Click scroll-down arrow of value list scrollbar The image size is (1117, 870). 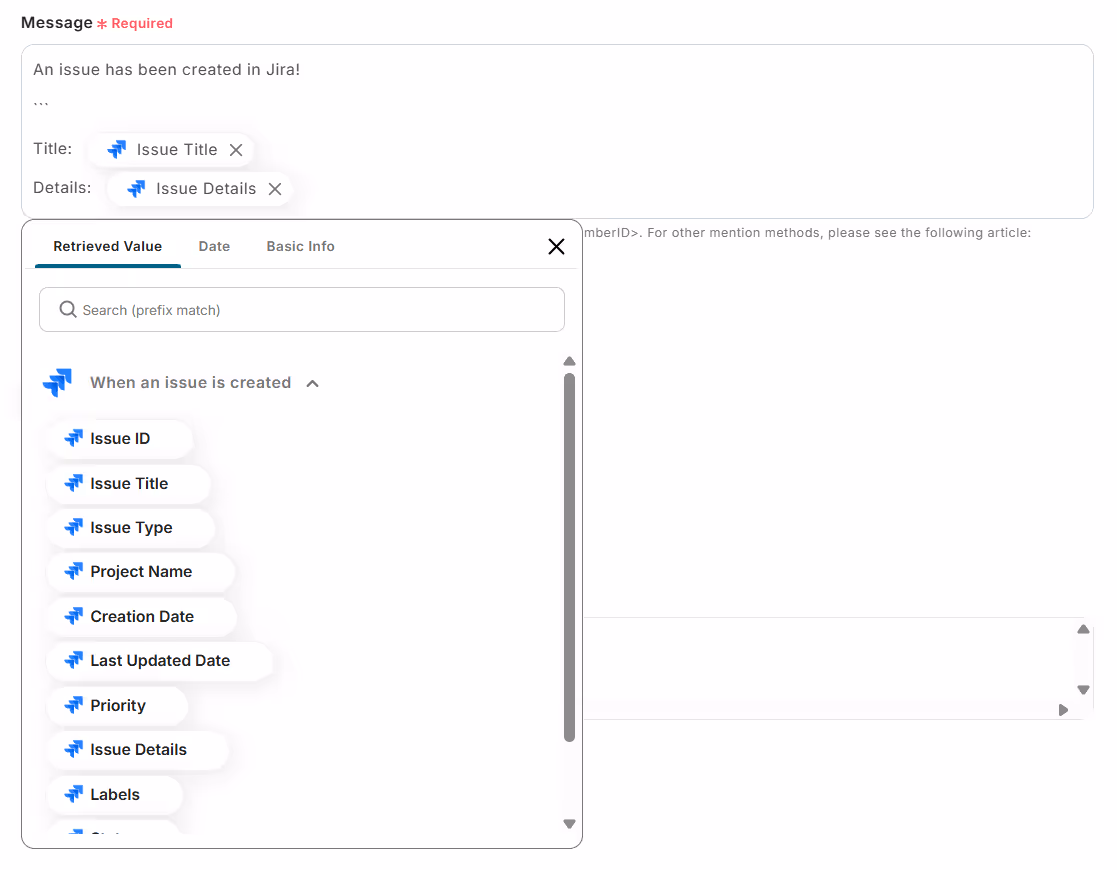tap(569, 824)
